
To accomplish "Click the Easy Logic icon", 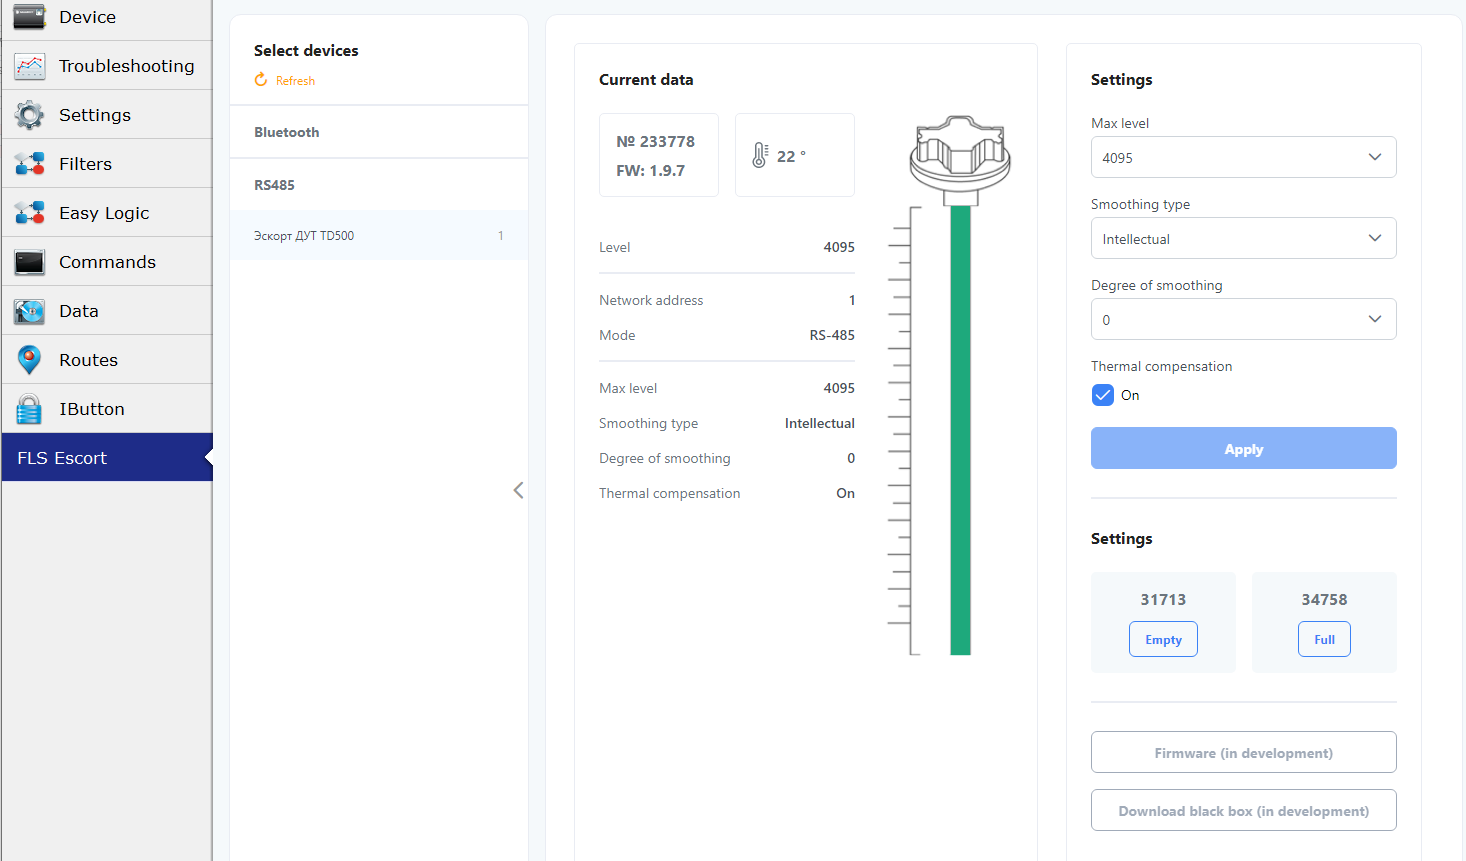I will pos(29,213).
